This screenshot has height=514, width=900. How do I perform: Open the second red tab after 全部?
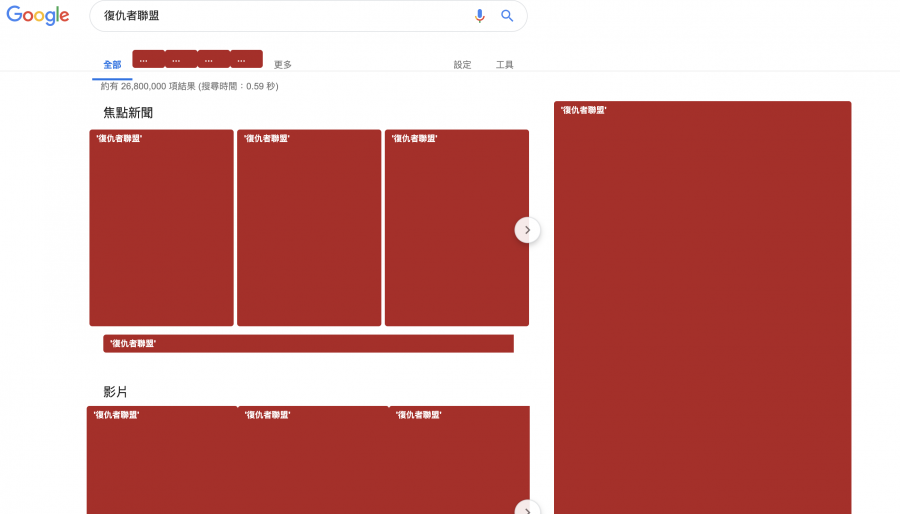[181, 59]
